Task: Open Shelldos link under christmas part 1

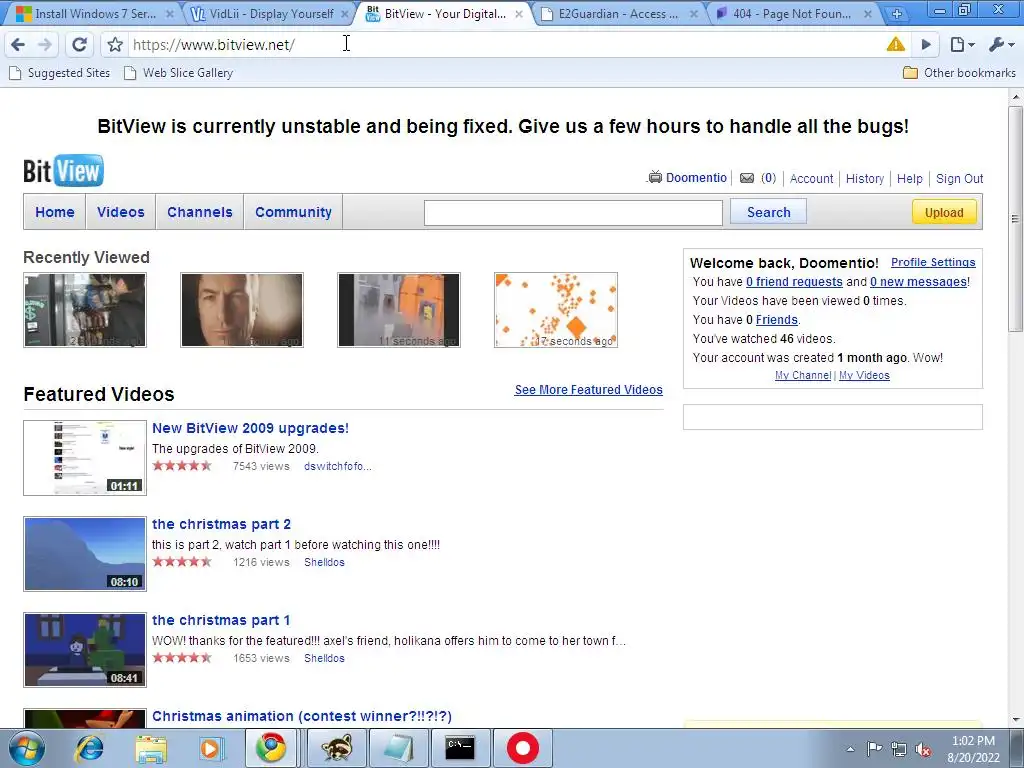Action: click(x=324, y=658)
